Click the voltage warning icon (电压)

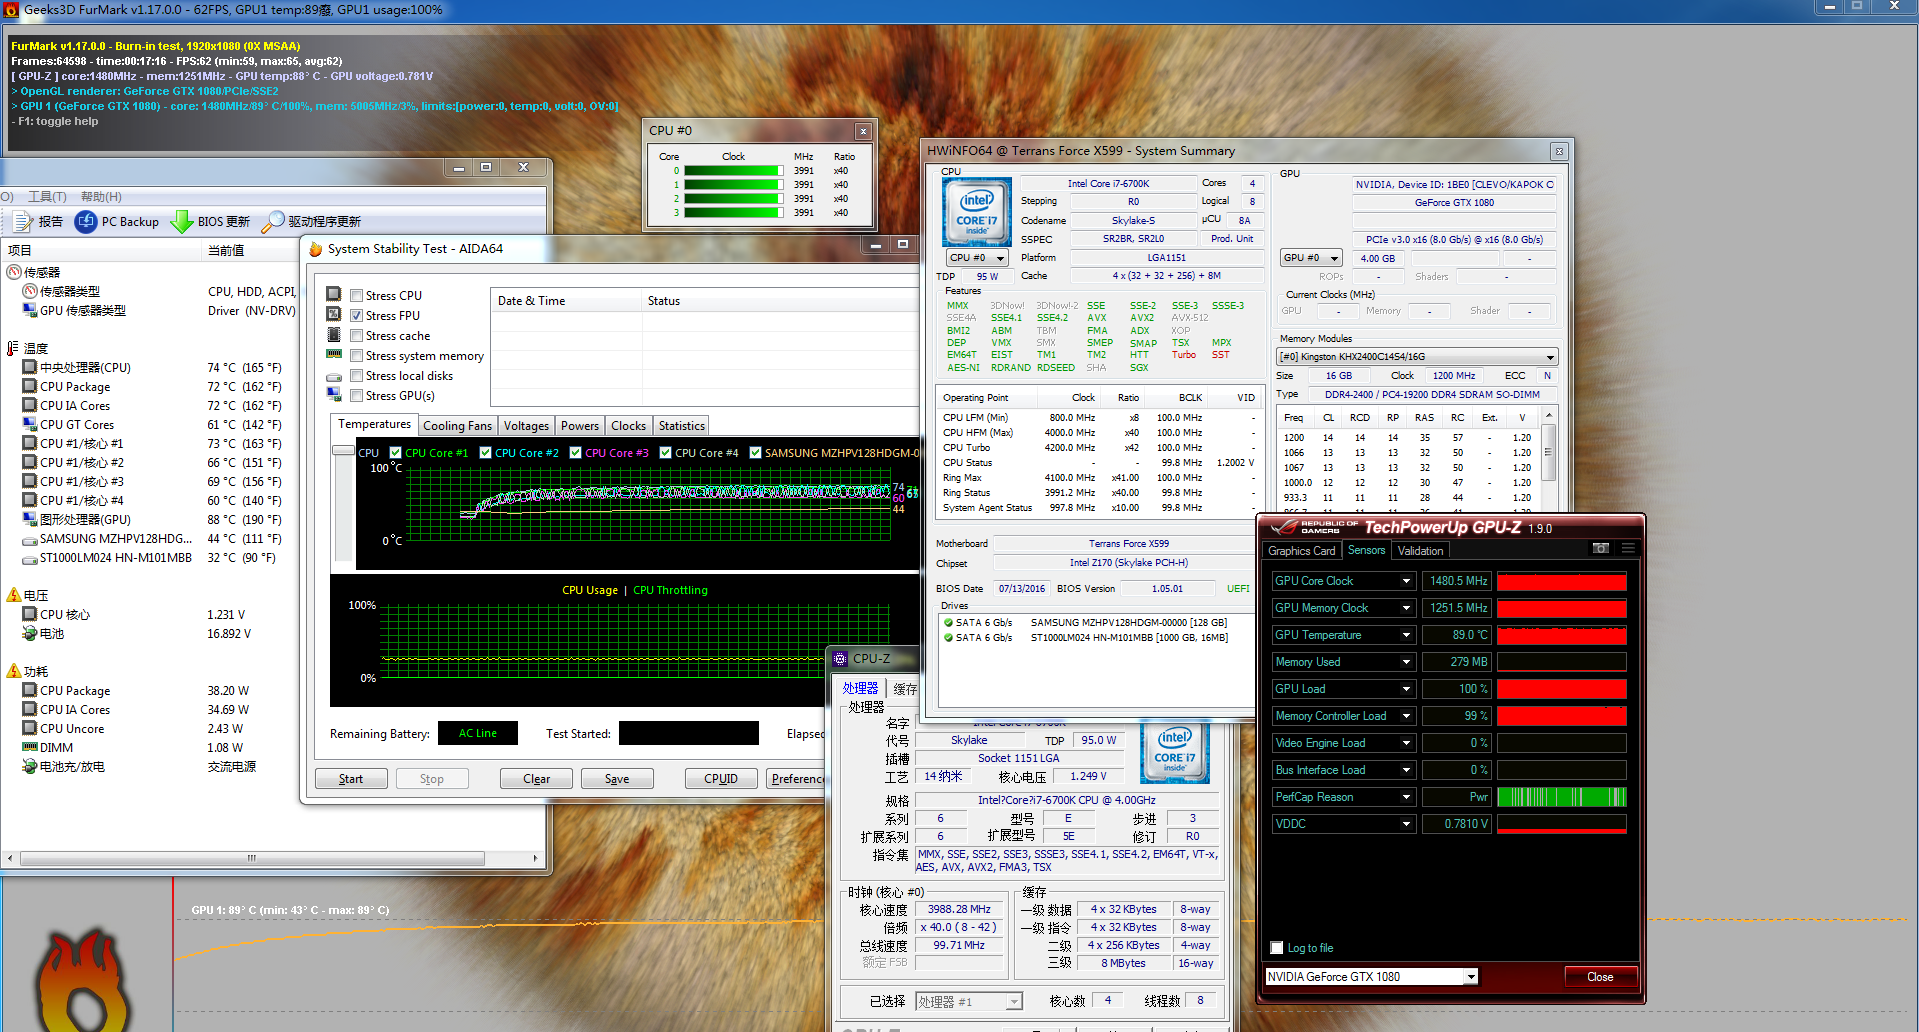click(x=14, y=595)
